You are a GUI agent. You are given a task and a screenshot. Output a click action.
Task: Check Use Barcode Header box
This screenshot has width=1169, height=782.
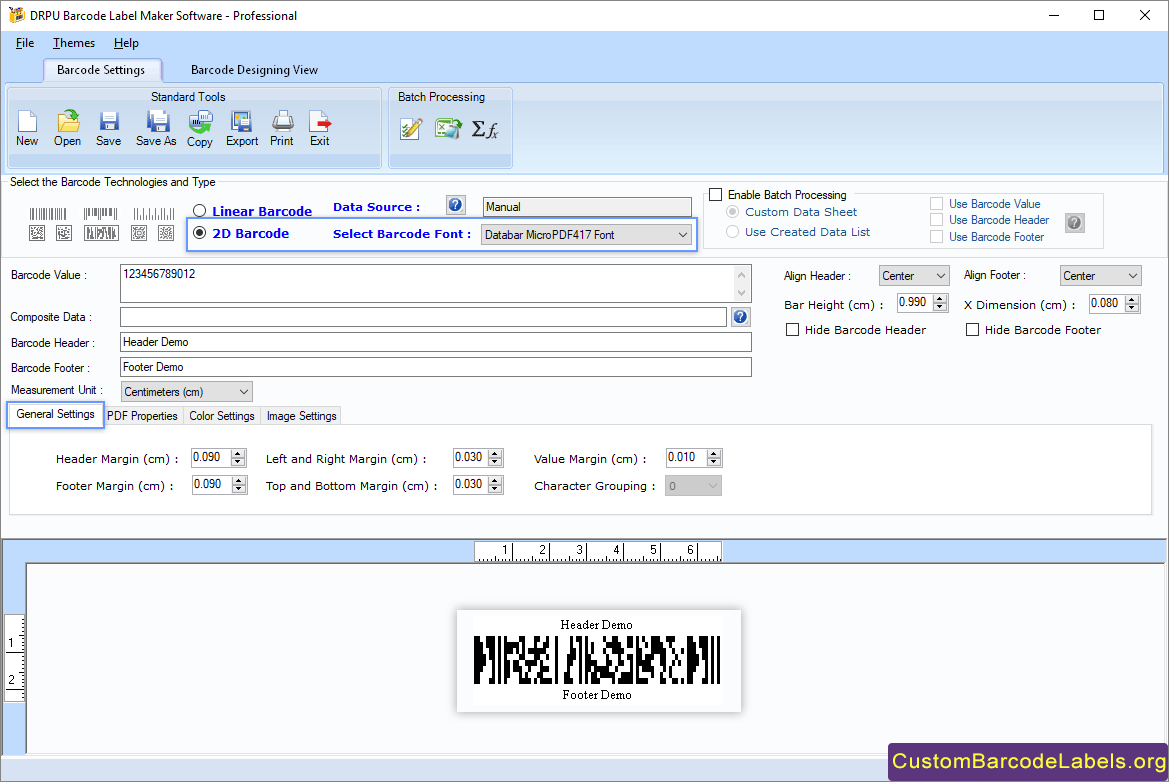tap(936, 219)
